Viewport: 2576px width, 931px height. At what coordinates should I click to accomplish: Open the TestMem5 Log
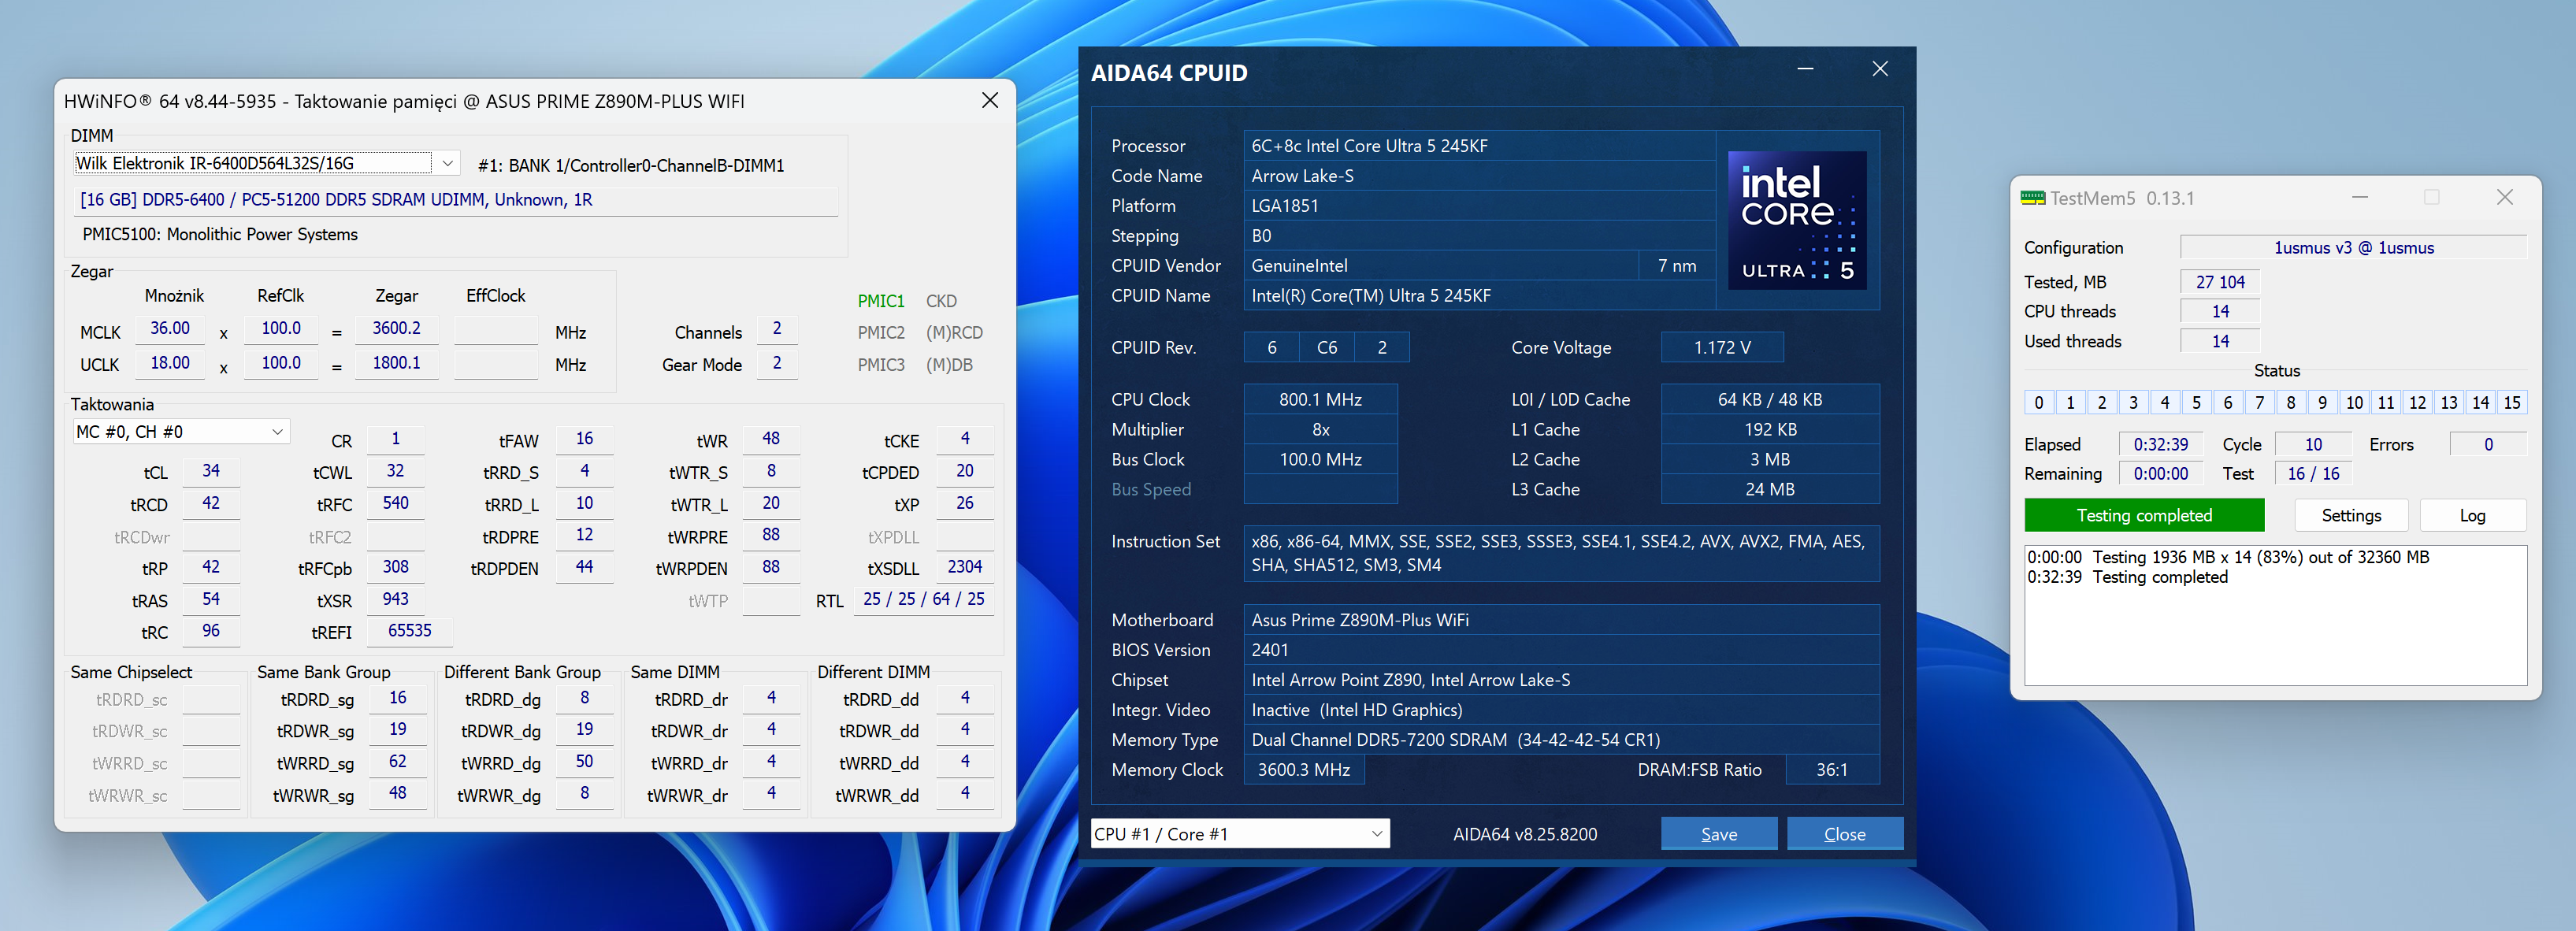click(2472, 516)
